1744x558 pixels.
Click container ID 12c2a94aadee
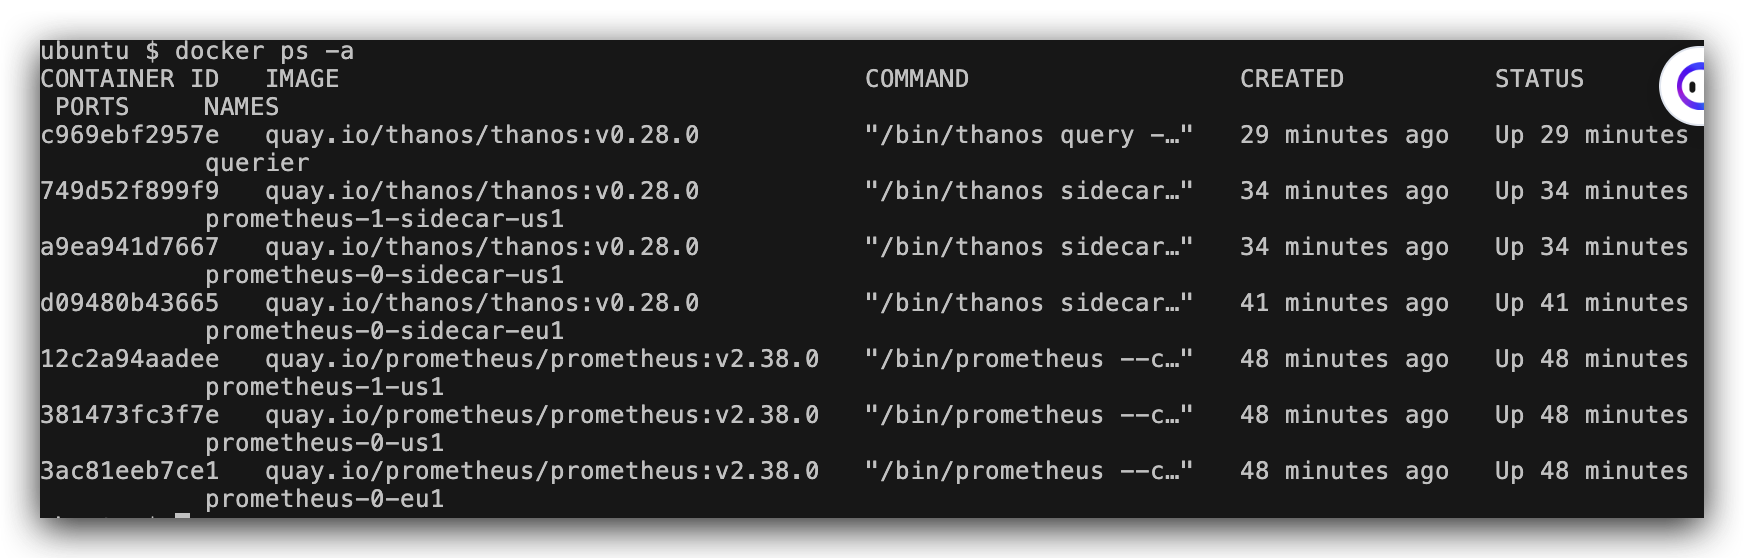tap(129, 359)
